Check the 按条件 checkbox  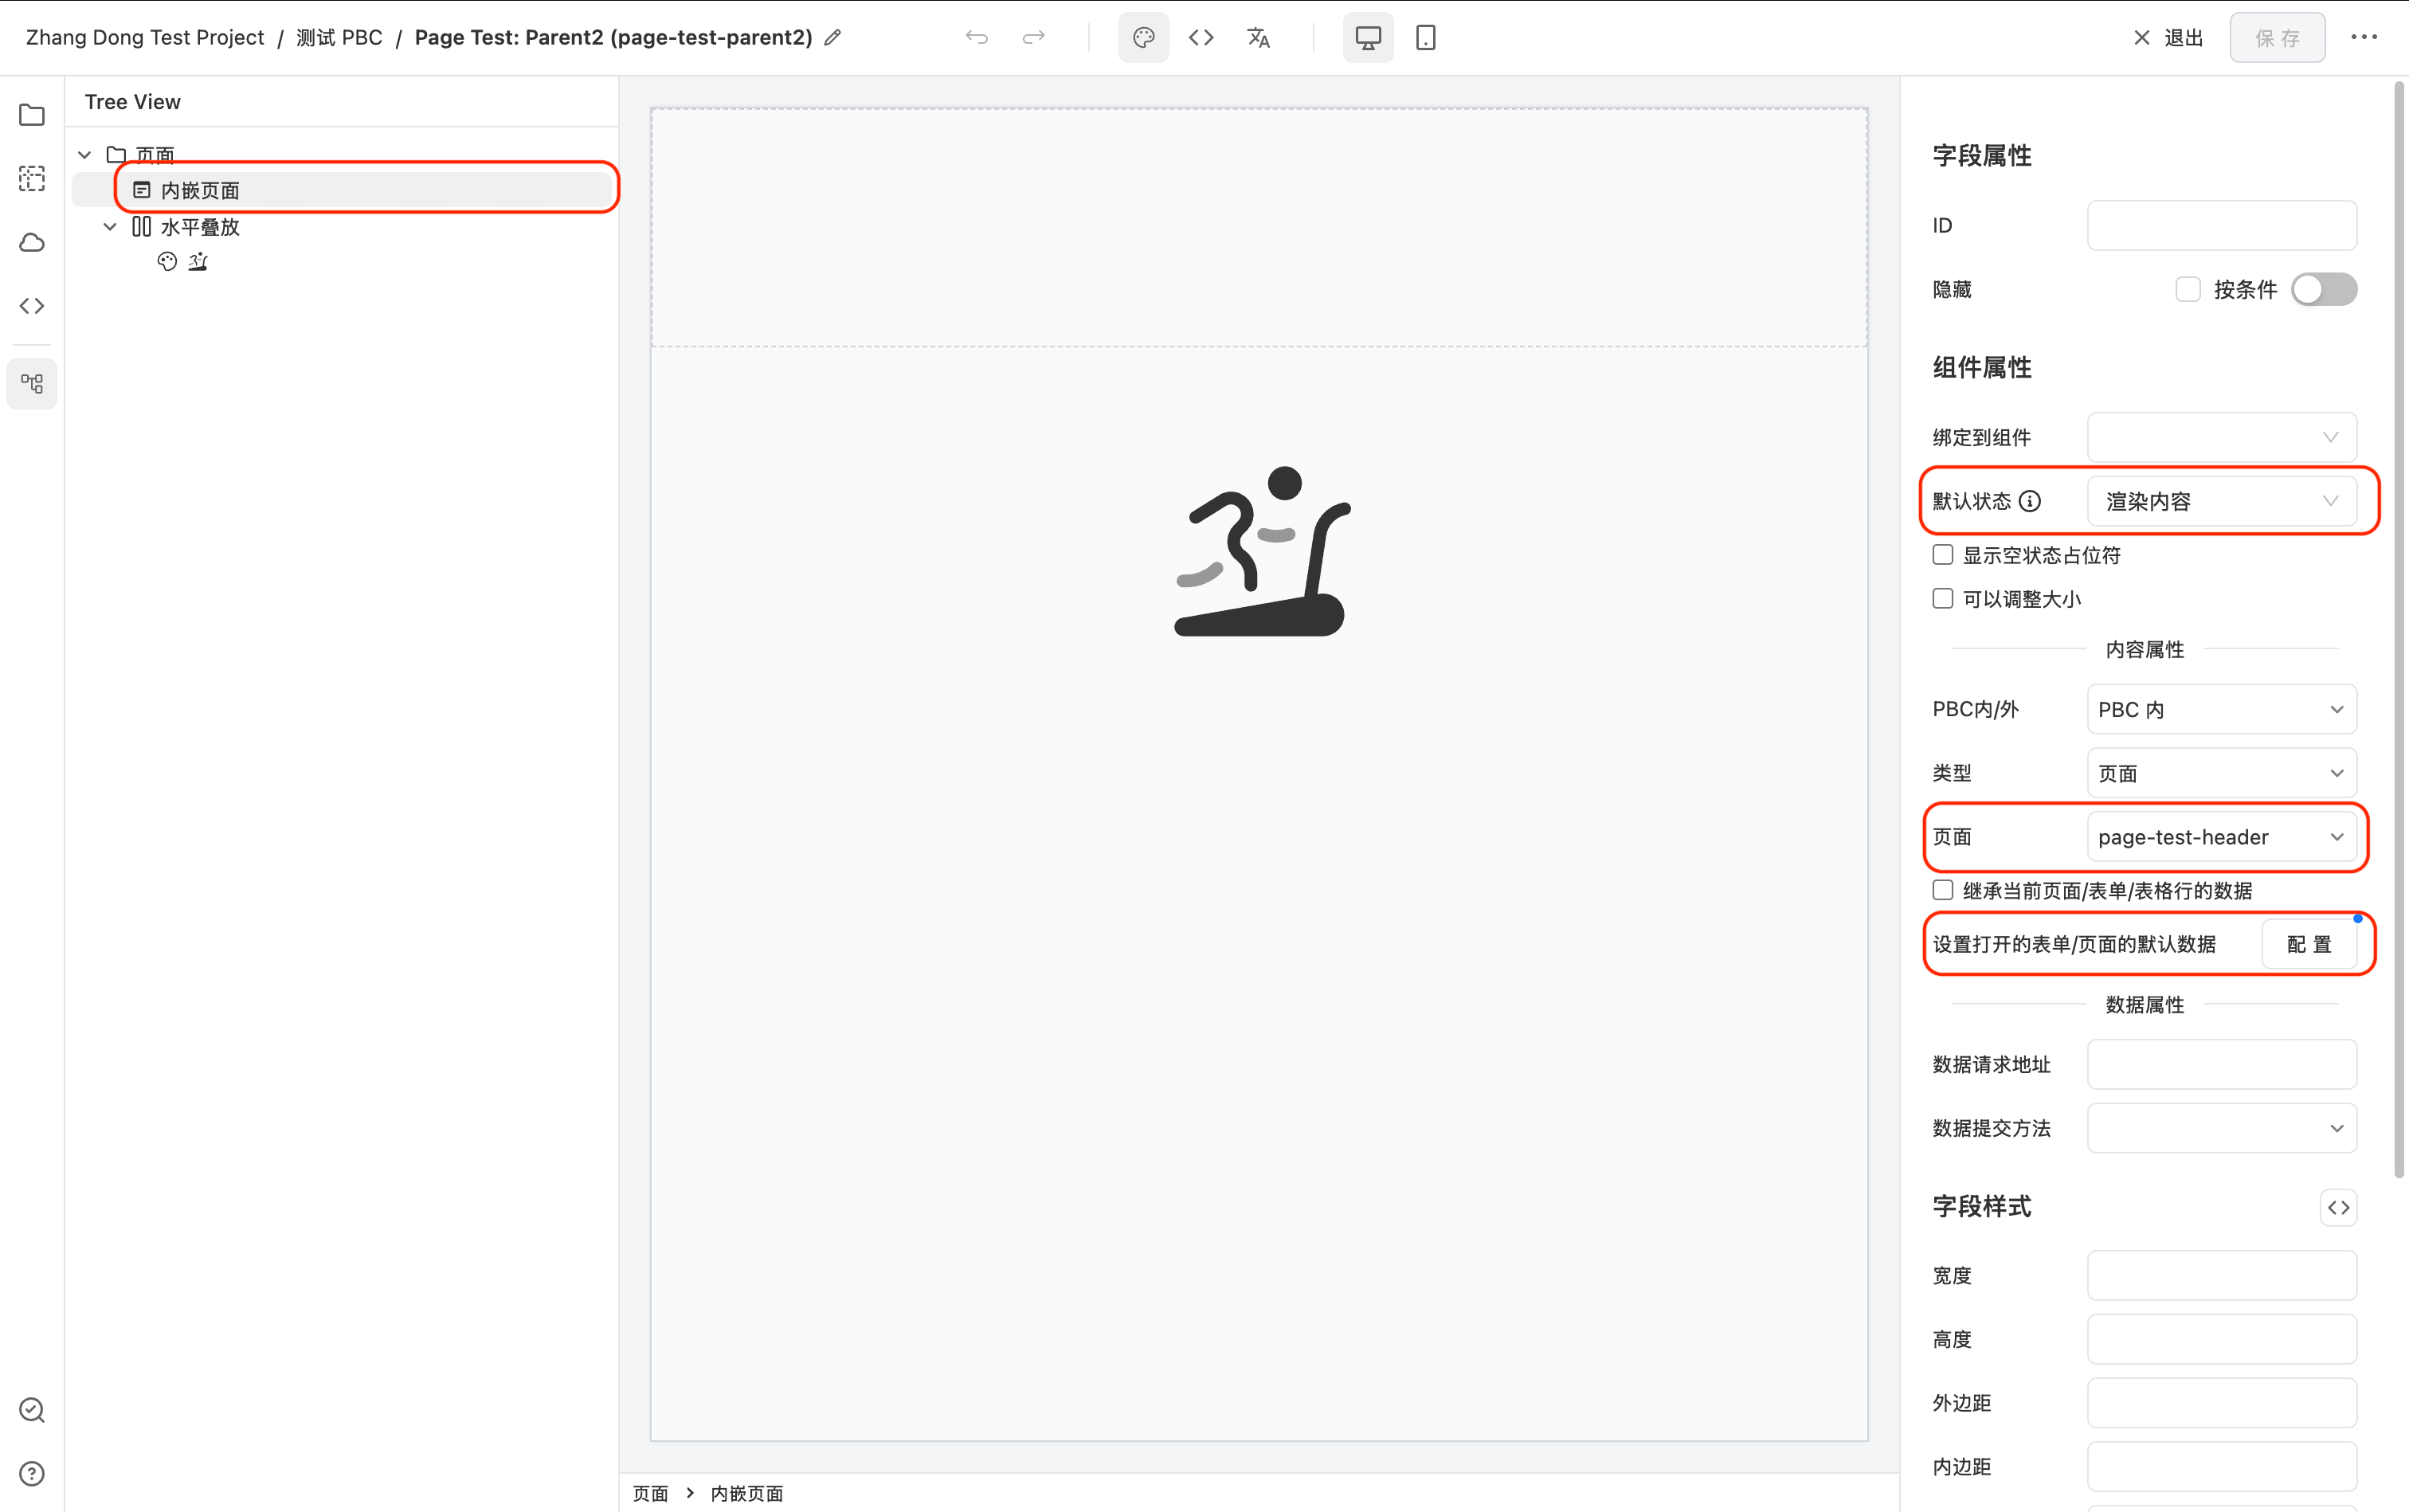point(2188,289)
